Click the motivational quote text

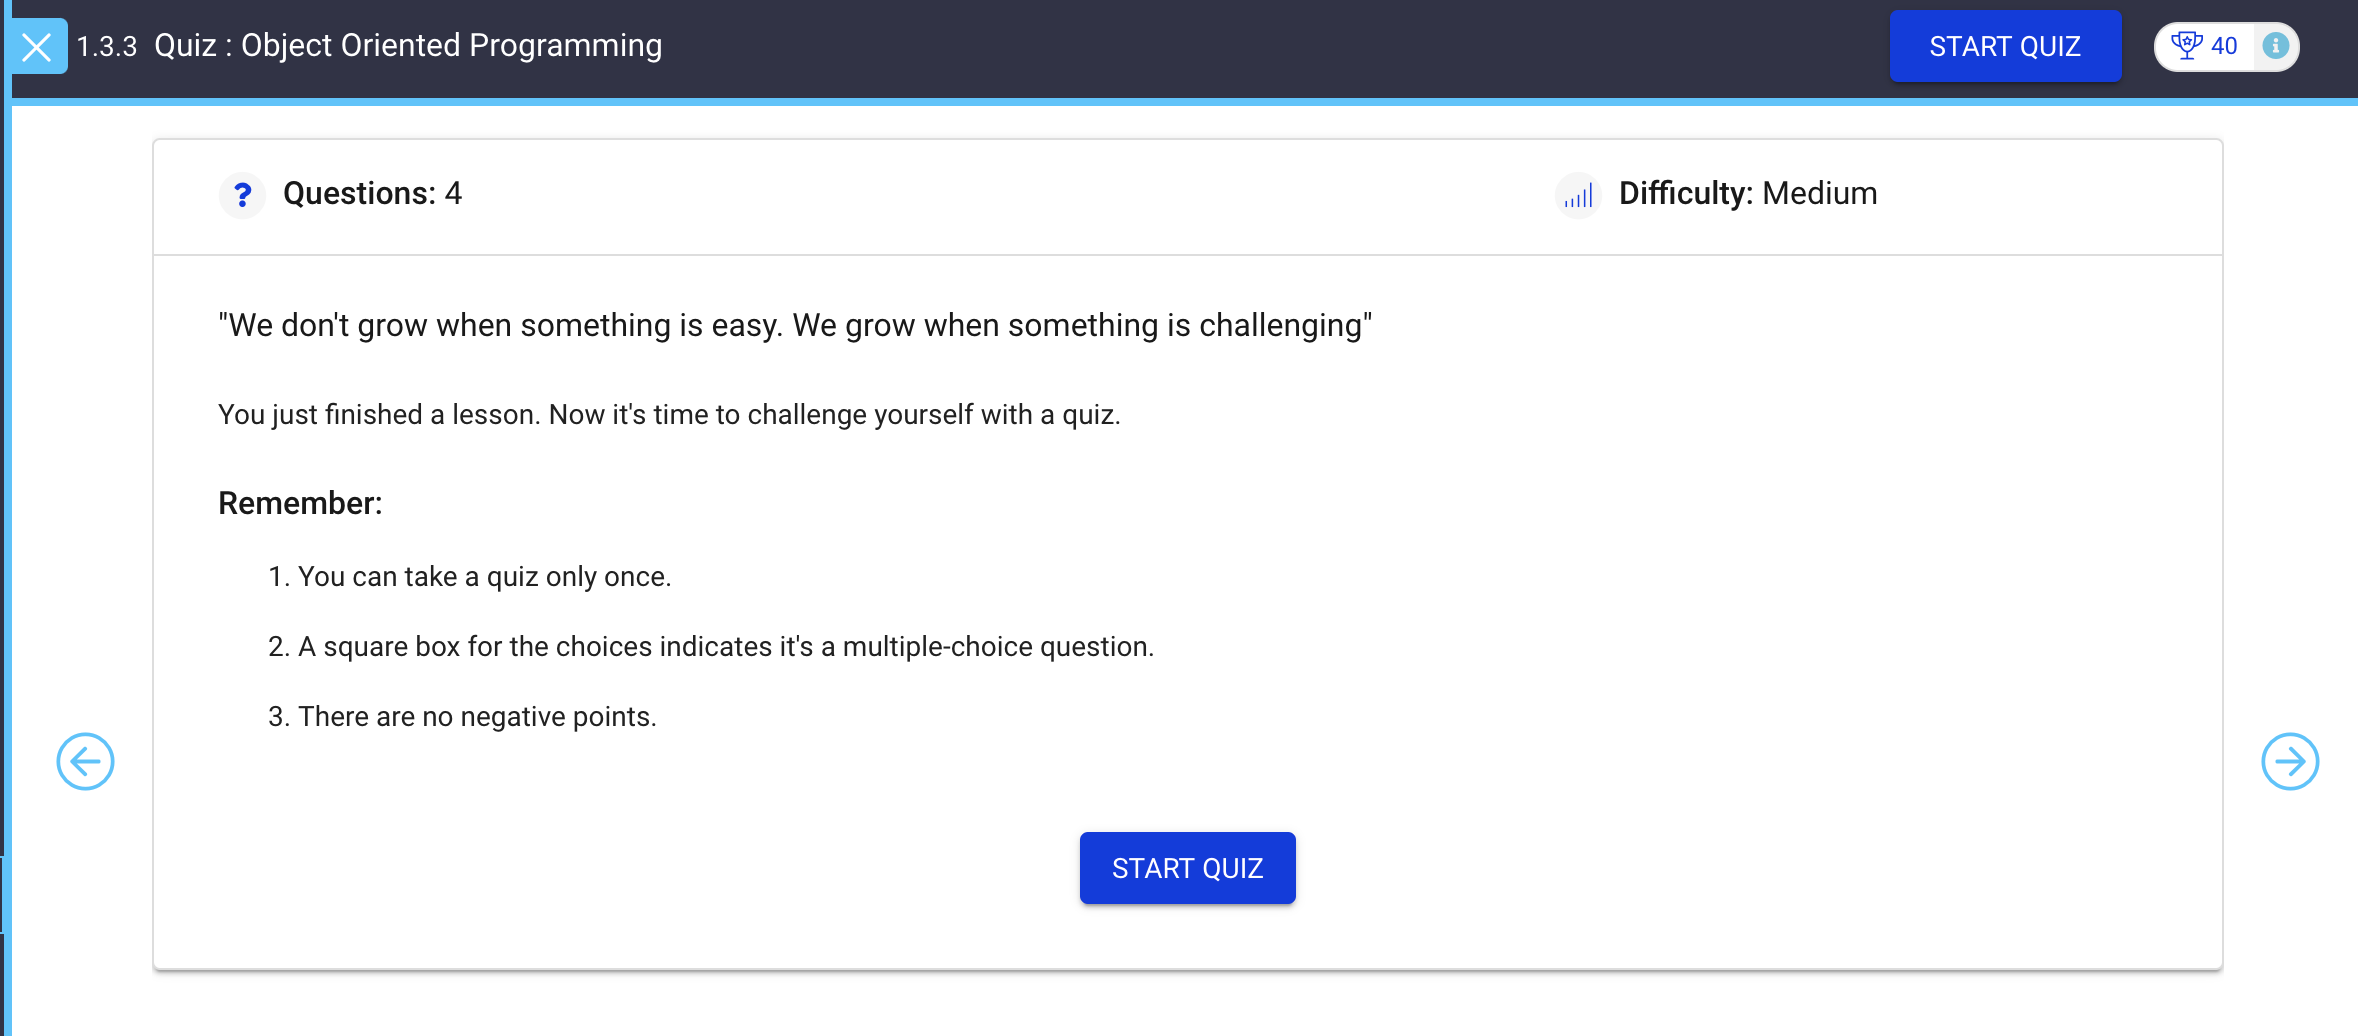coord(794,325)
